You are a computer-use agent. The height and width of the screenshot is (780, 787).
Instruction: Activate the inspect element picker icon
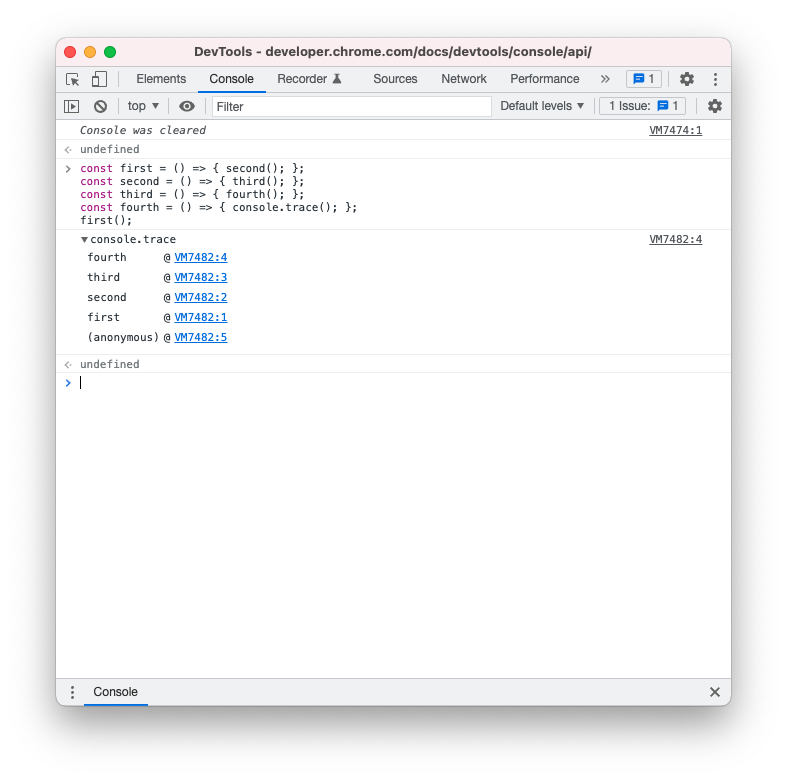click(73, 79)
